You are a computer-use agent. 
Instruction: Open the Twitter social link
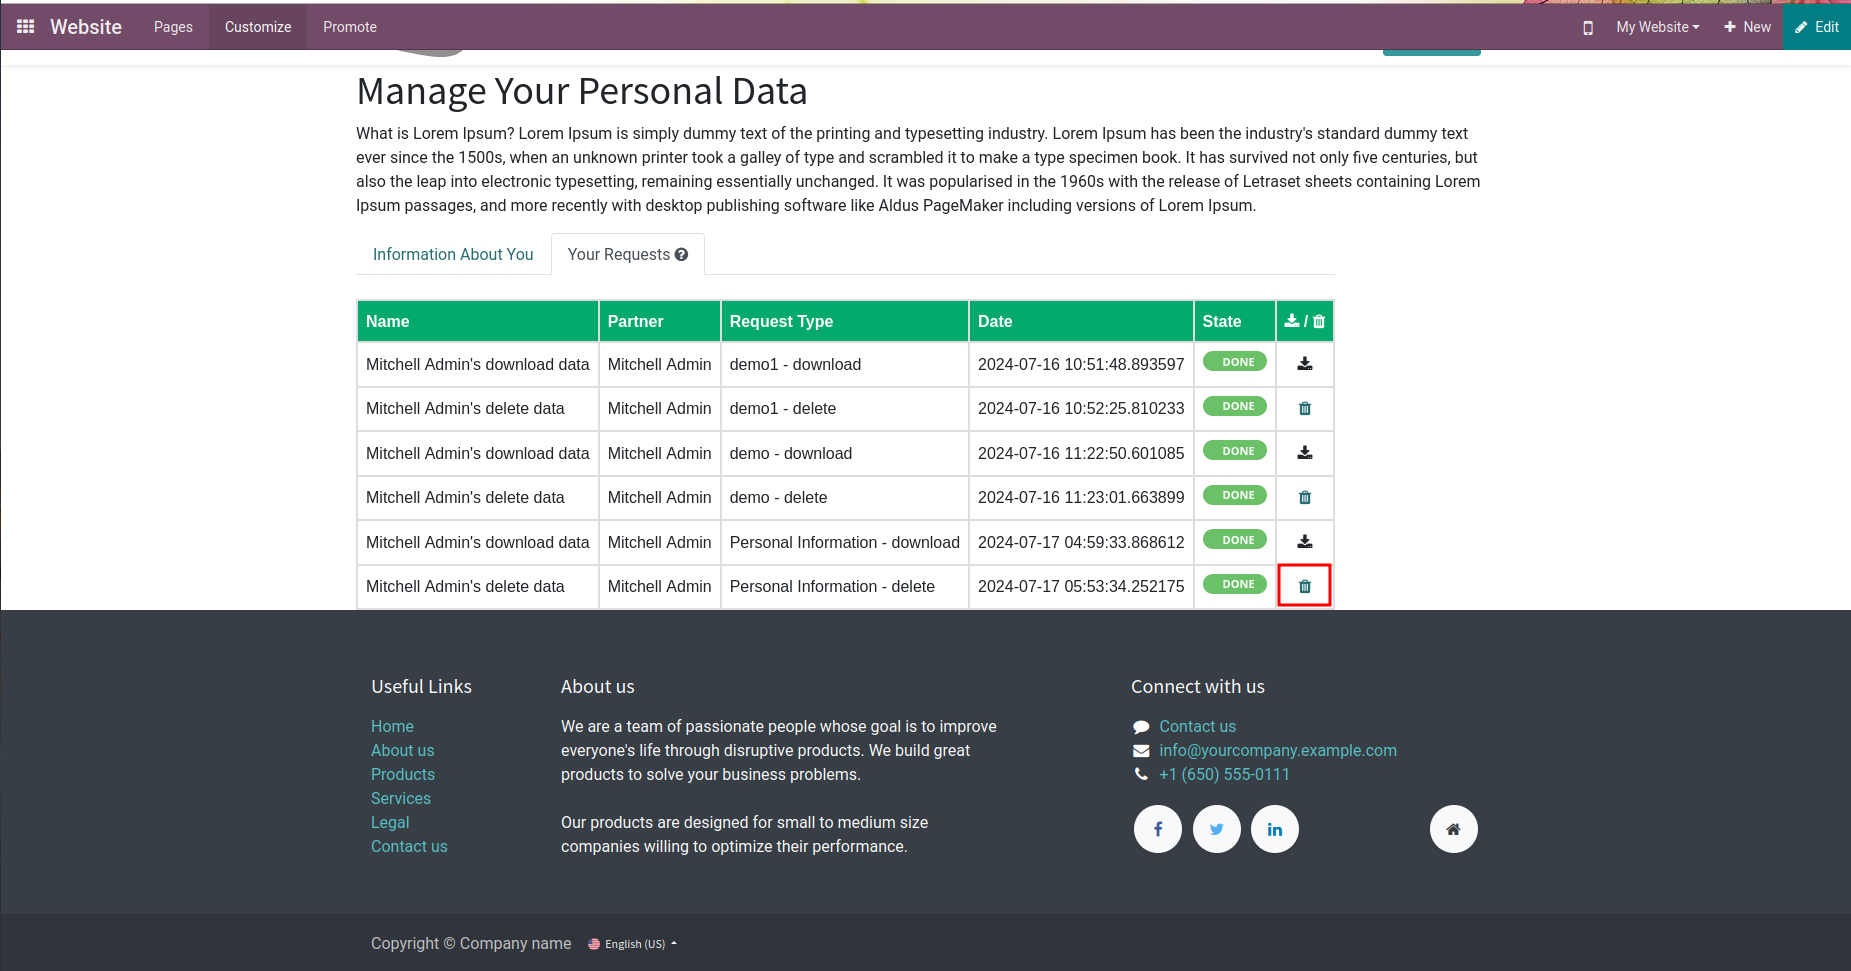pos(1217,829)
